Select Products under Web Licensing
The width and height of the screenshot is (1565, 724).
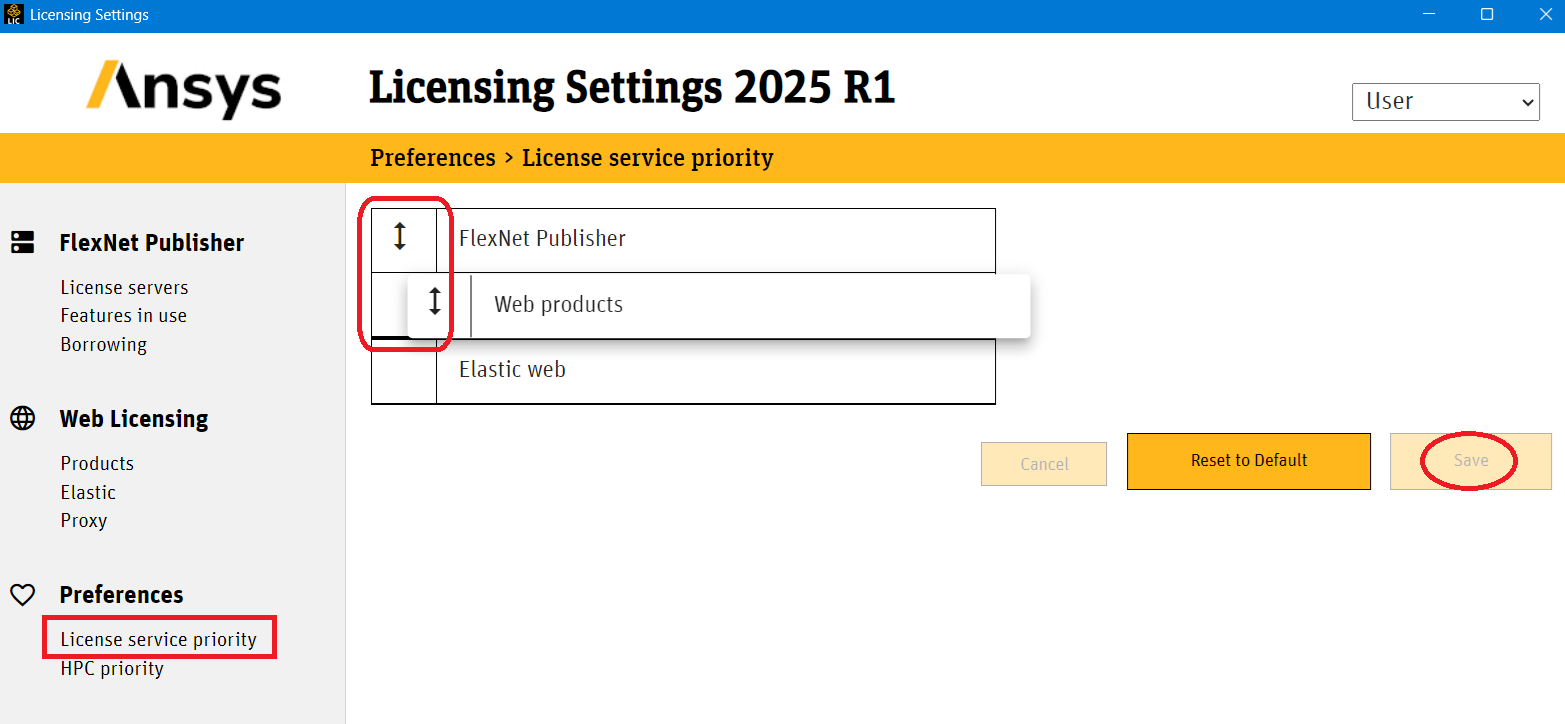(x=97, y=463)
